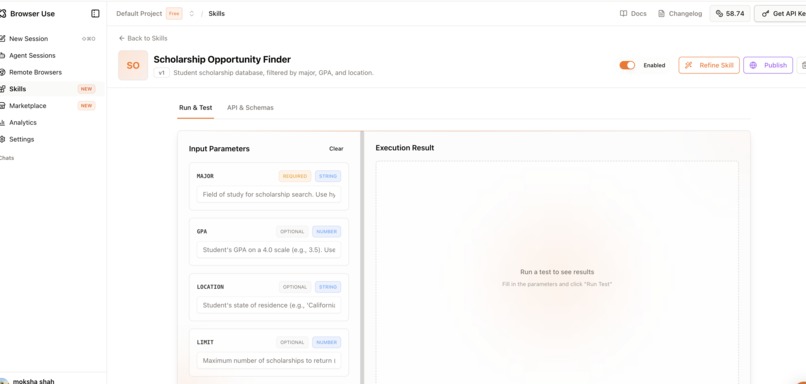Focus the LIMIT input field
The image size is (806, 384).
click(269, 361)
